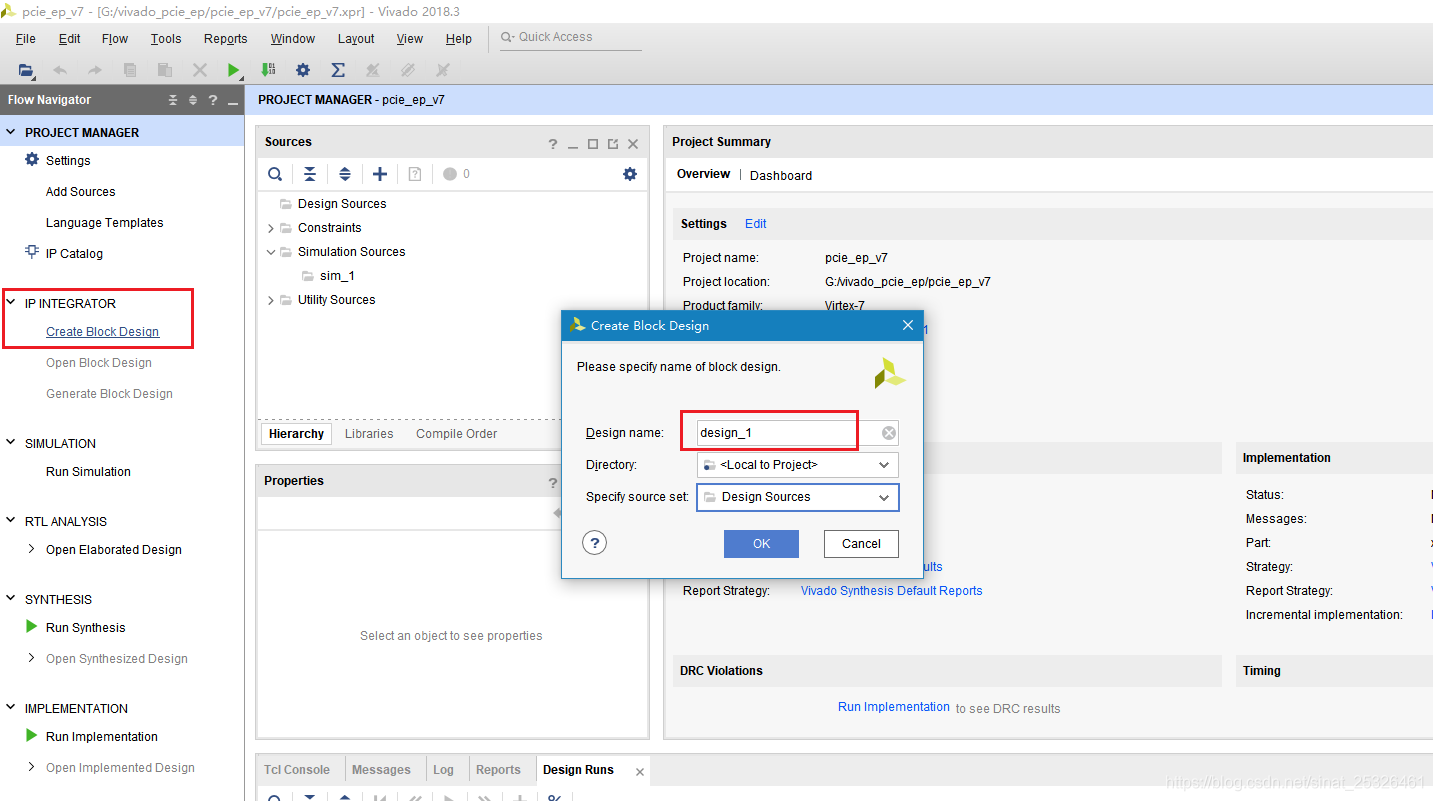This screenshot has width=1433, height=801.
Task: Click Flow Navigator expand all icon
Action: coord(193,100)
